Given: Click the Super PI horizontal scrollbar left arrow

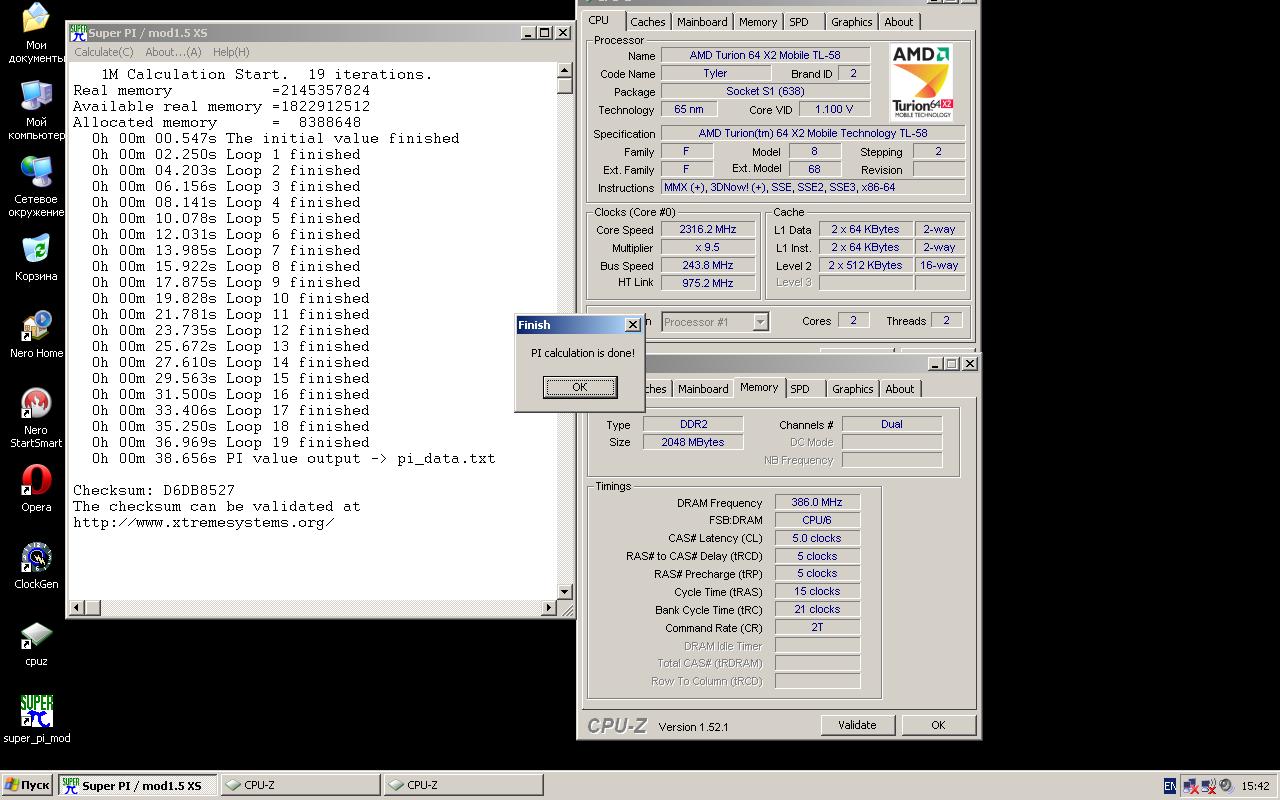Looking at the screenshot, I should pyautogui.click(x=77, y=607).
